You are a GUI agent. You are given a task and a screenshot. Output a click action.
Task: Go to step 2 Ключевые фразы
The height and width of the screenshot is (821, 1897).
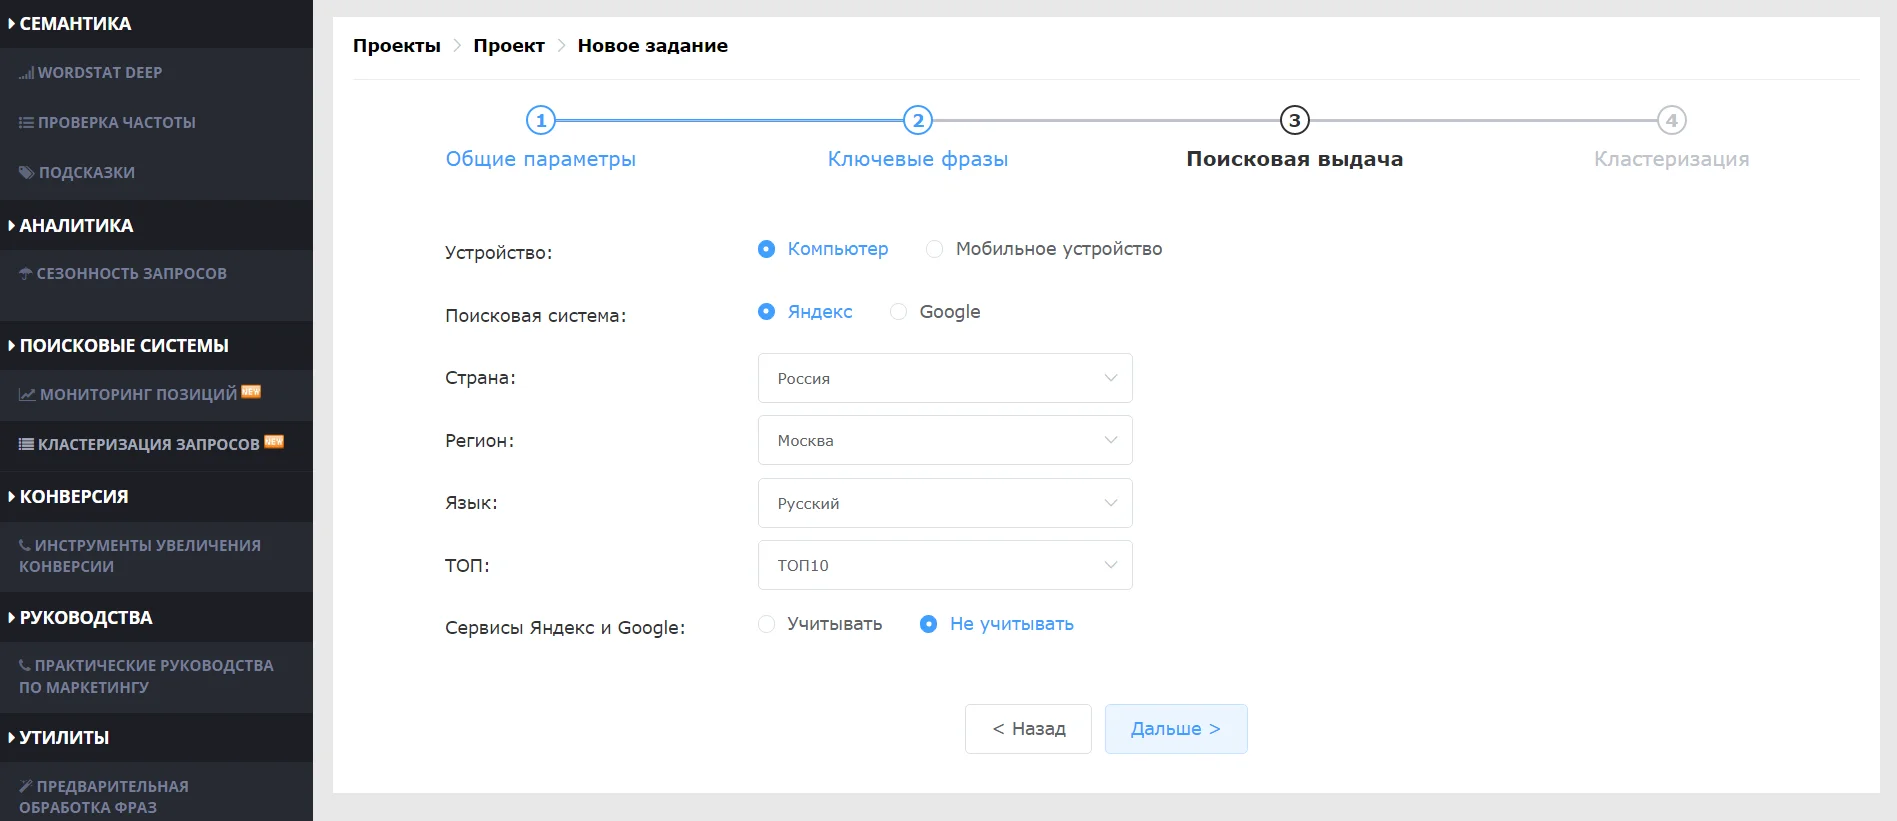click(917, 121)
